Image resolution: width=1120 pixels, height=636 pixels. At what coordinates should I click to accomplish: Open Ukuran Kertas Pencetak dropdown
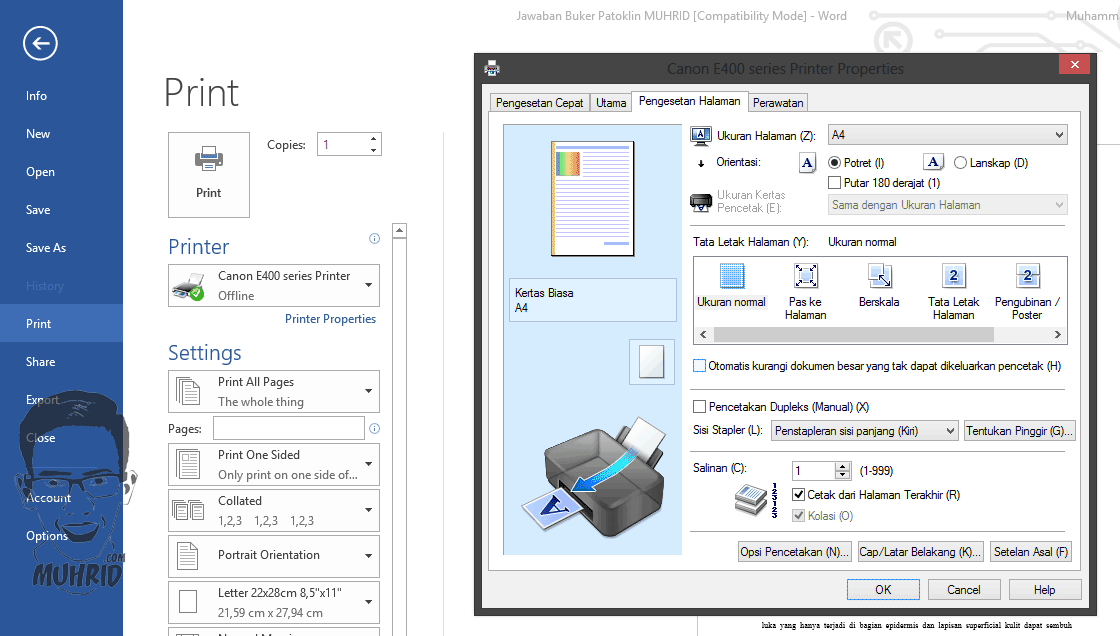948,205
